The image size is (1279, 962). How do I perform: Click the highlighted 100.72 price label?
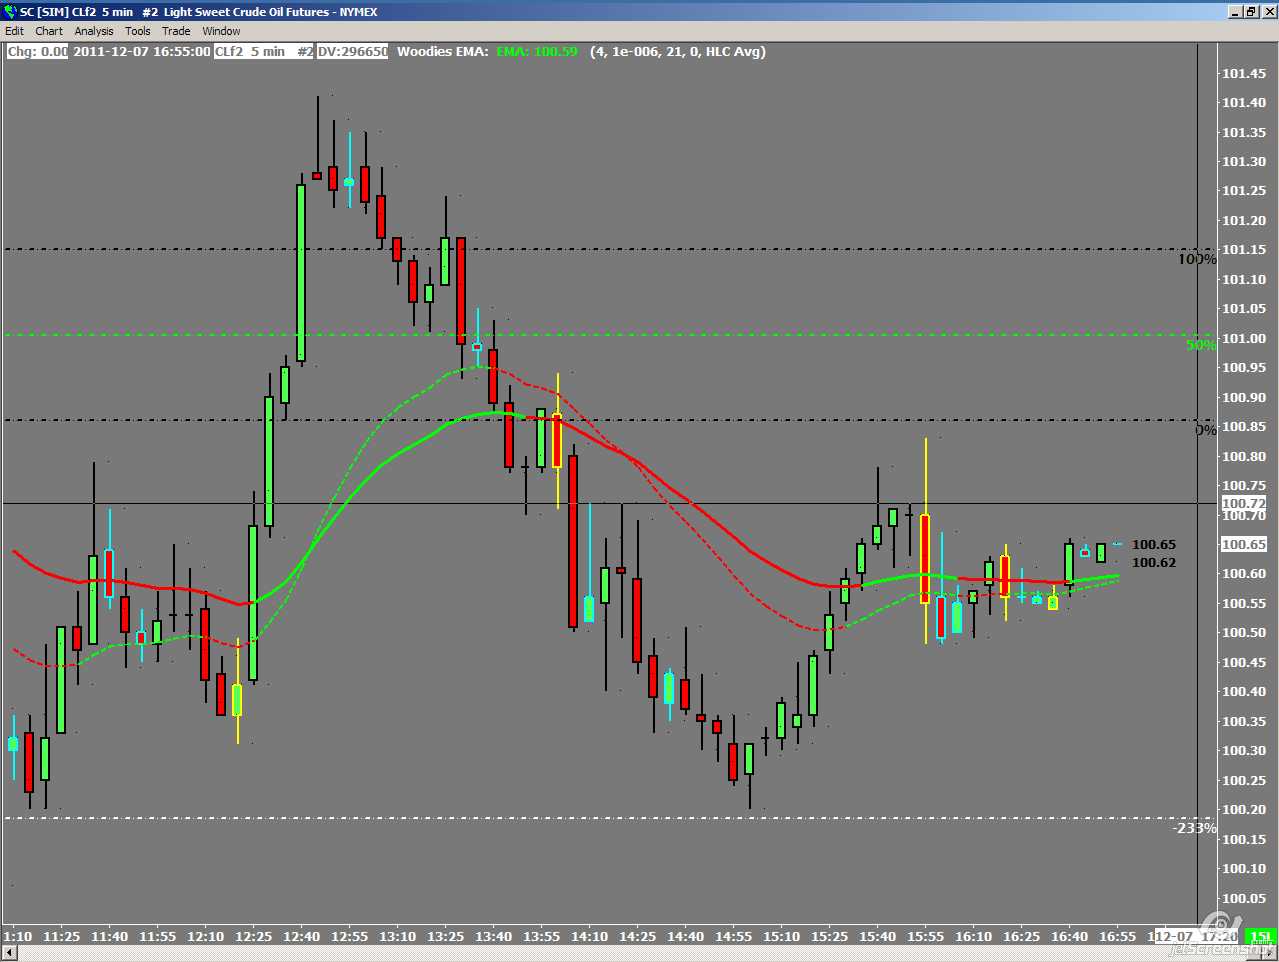tap(1243, 503)
